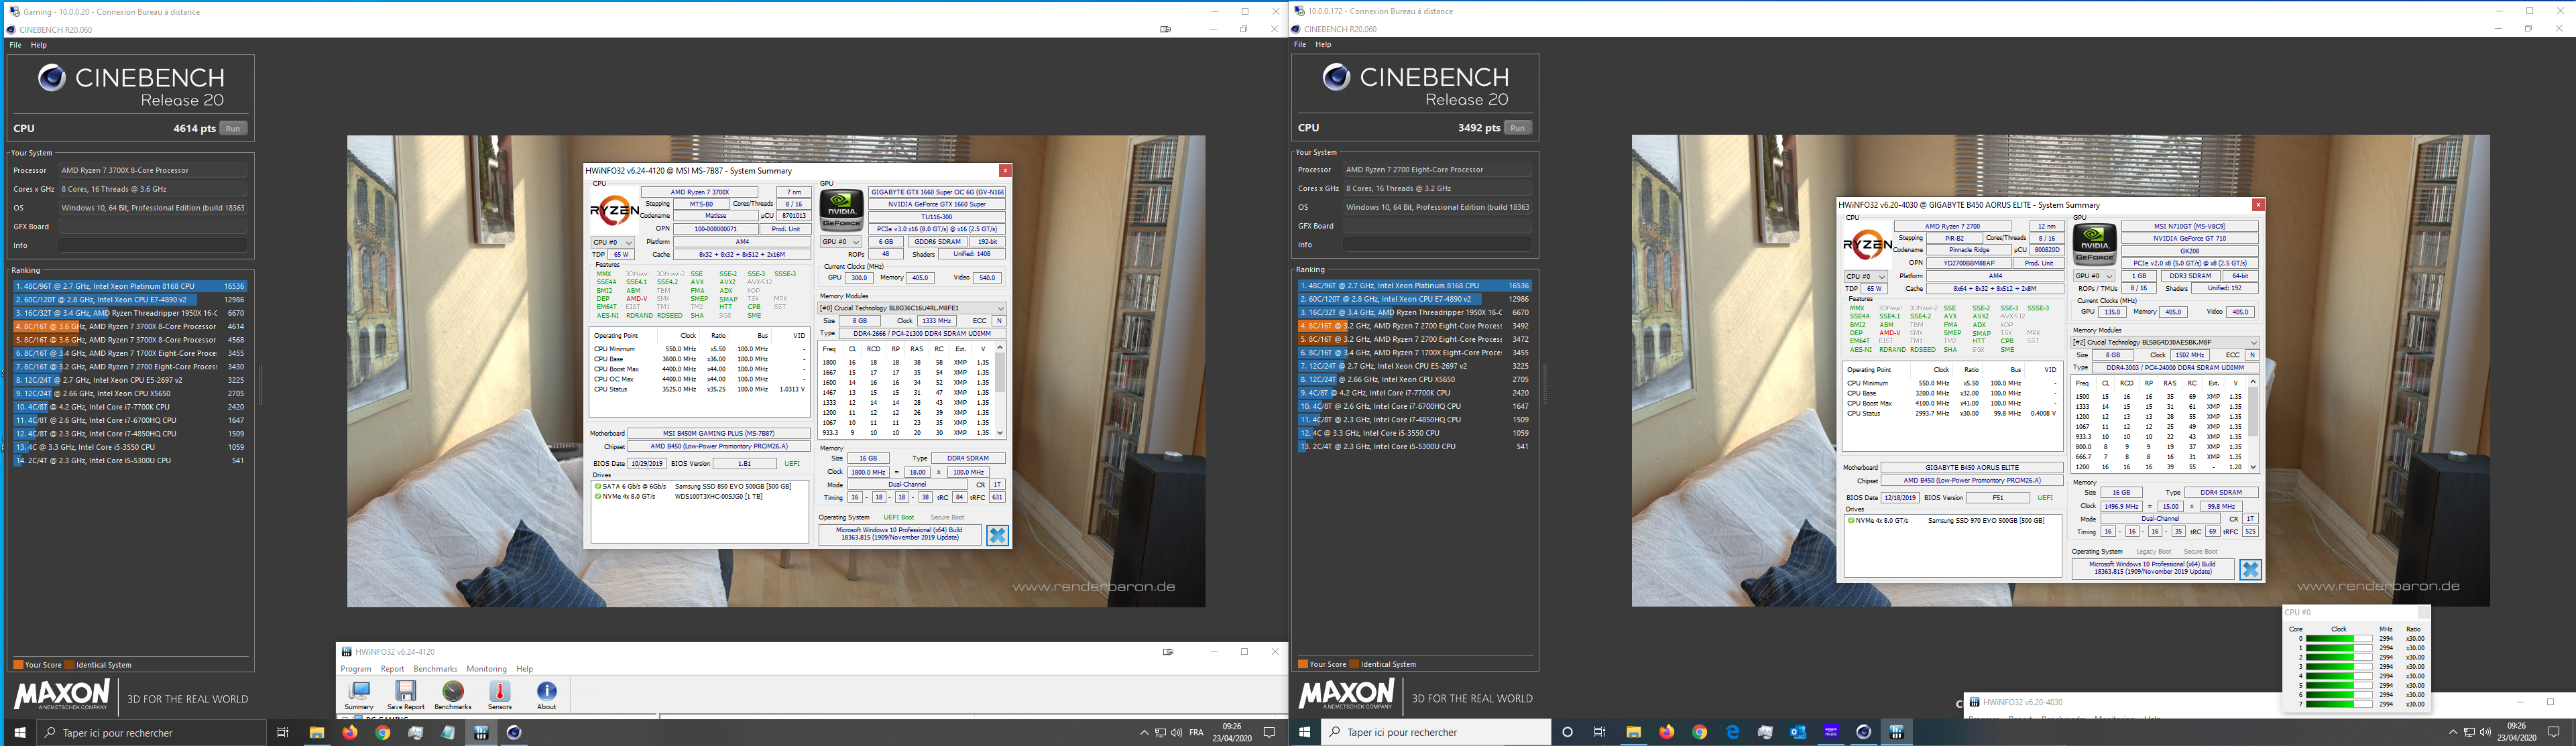Close the GIGABYTE B450 AORUS ELITE summary via blue X
Viewport: 2576px width, 746px height.
tap(2250, 569)
